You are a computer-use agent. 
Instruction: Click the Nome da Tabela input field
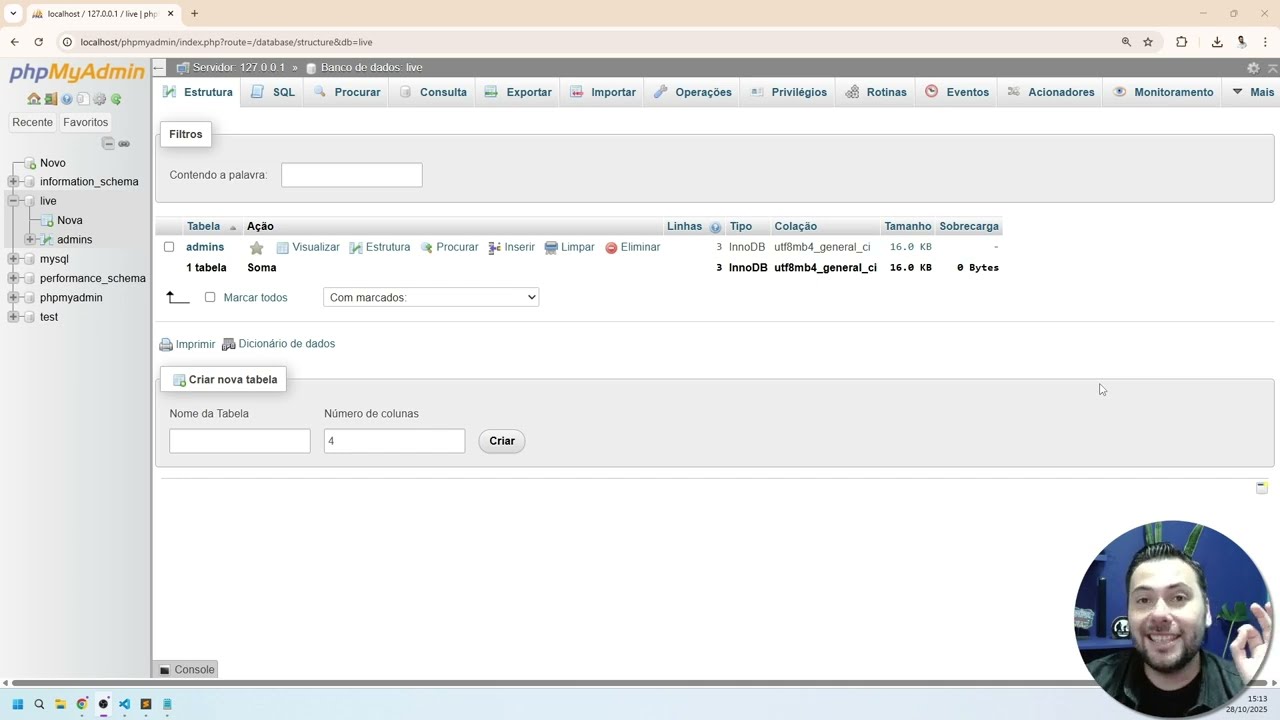[240, 441]
